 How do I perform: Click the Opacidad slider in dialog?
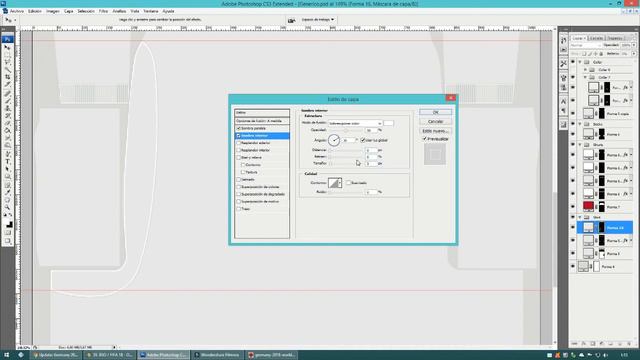tap(346, 131)
